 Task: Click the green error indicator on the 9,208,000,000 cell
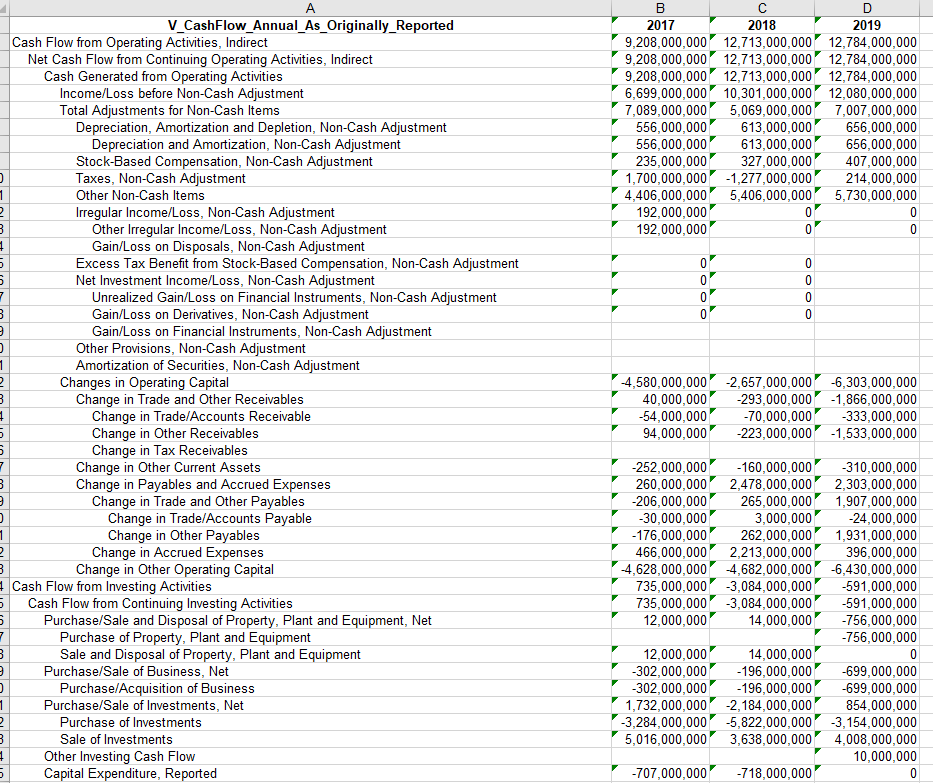[615, 39]
